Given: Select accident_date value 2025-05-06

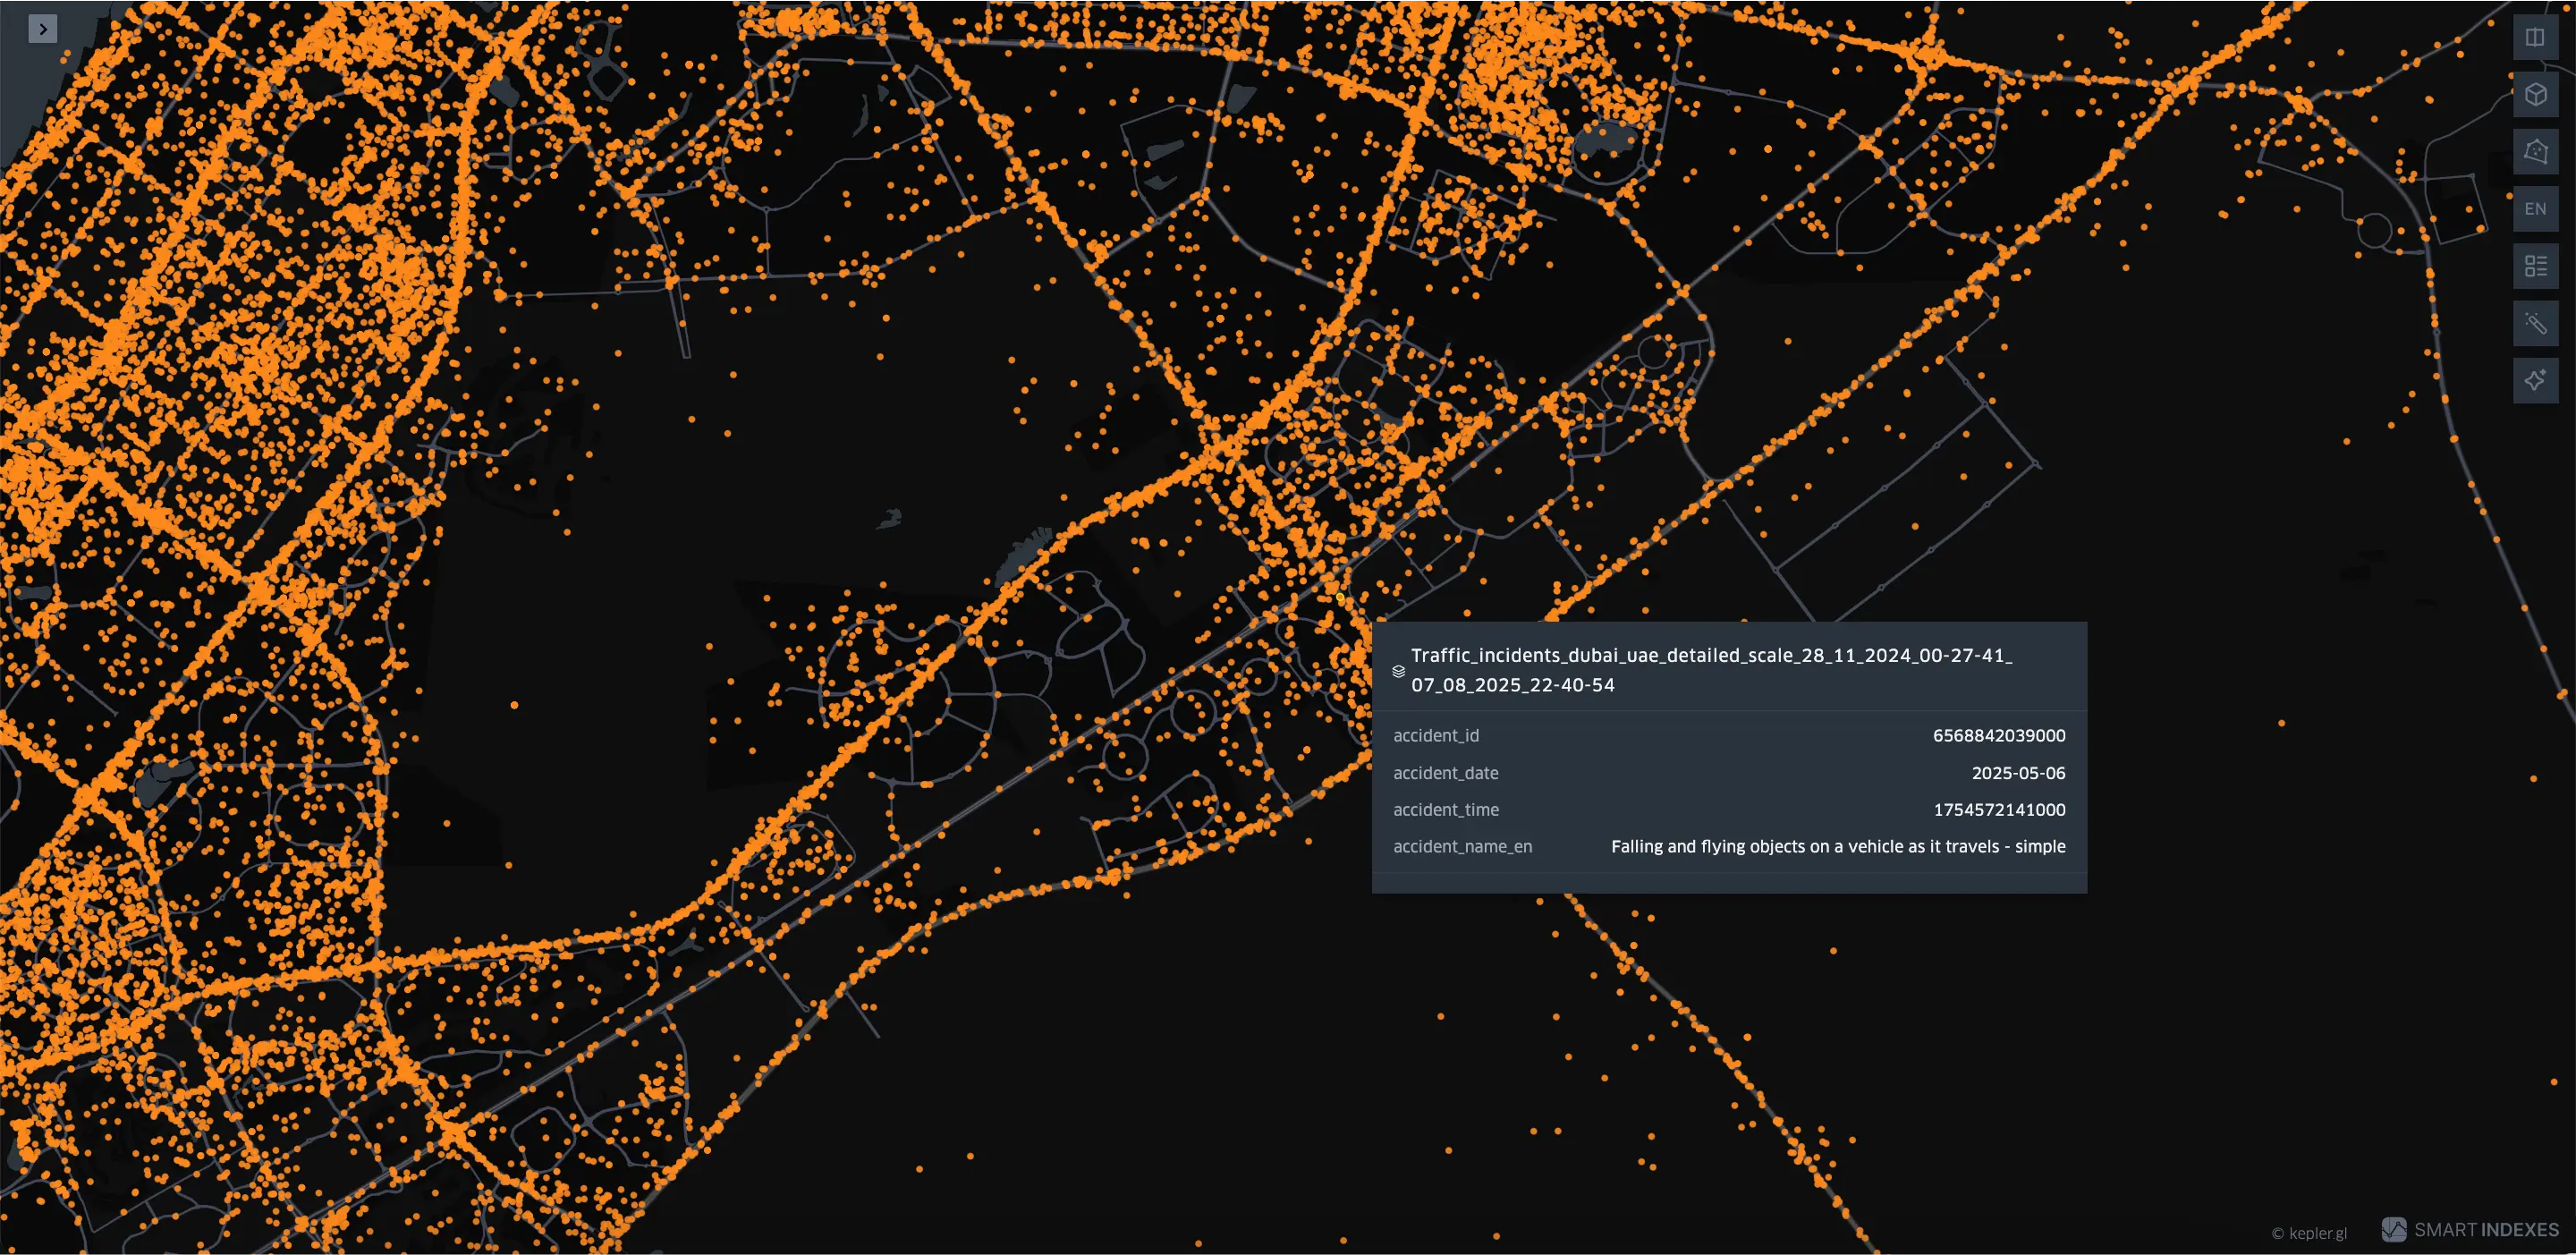Looking at the screenshot, I should pyautogui.click(x=2018, y=773).
